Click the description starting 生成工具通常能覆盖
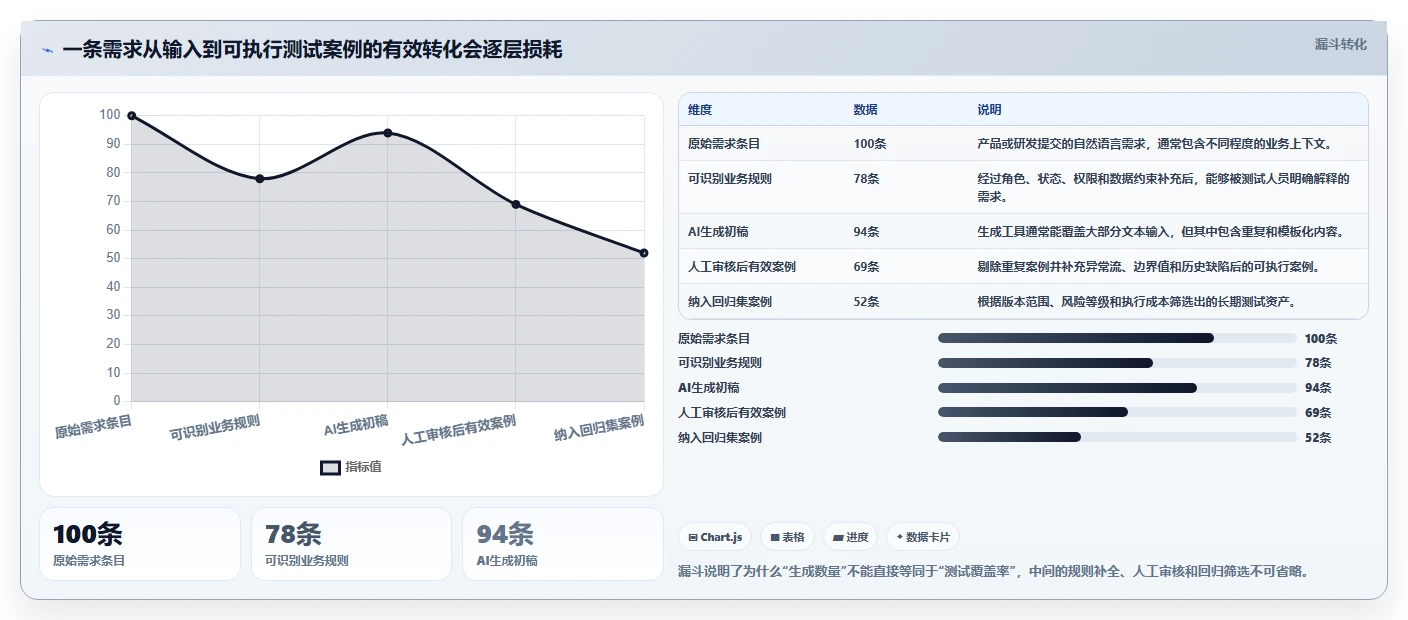The height and width of the screenshot is (620, 1408). coord(1160,232)
